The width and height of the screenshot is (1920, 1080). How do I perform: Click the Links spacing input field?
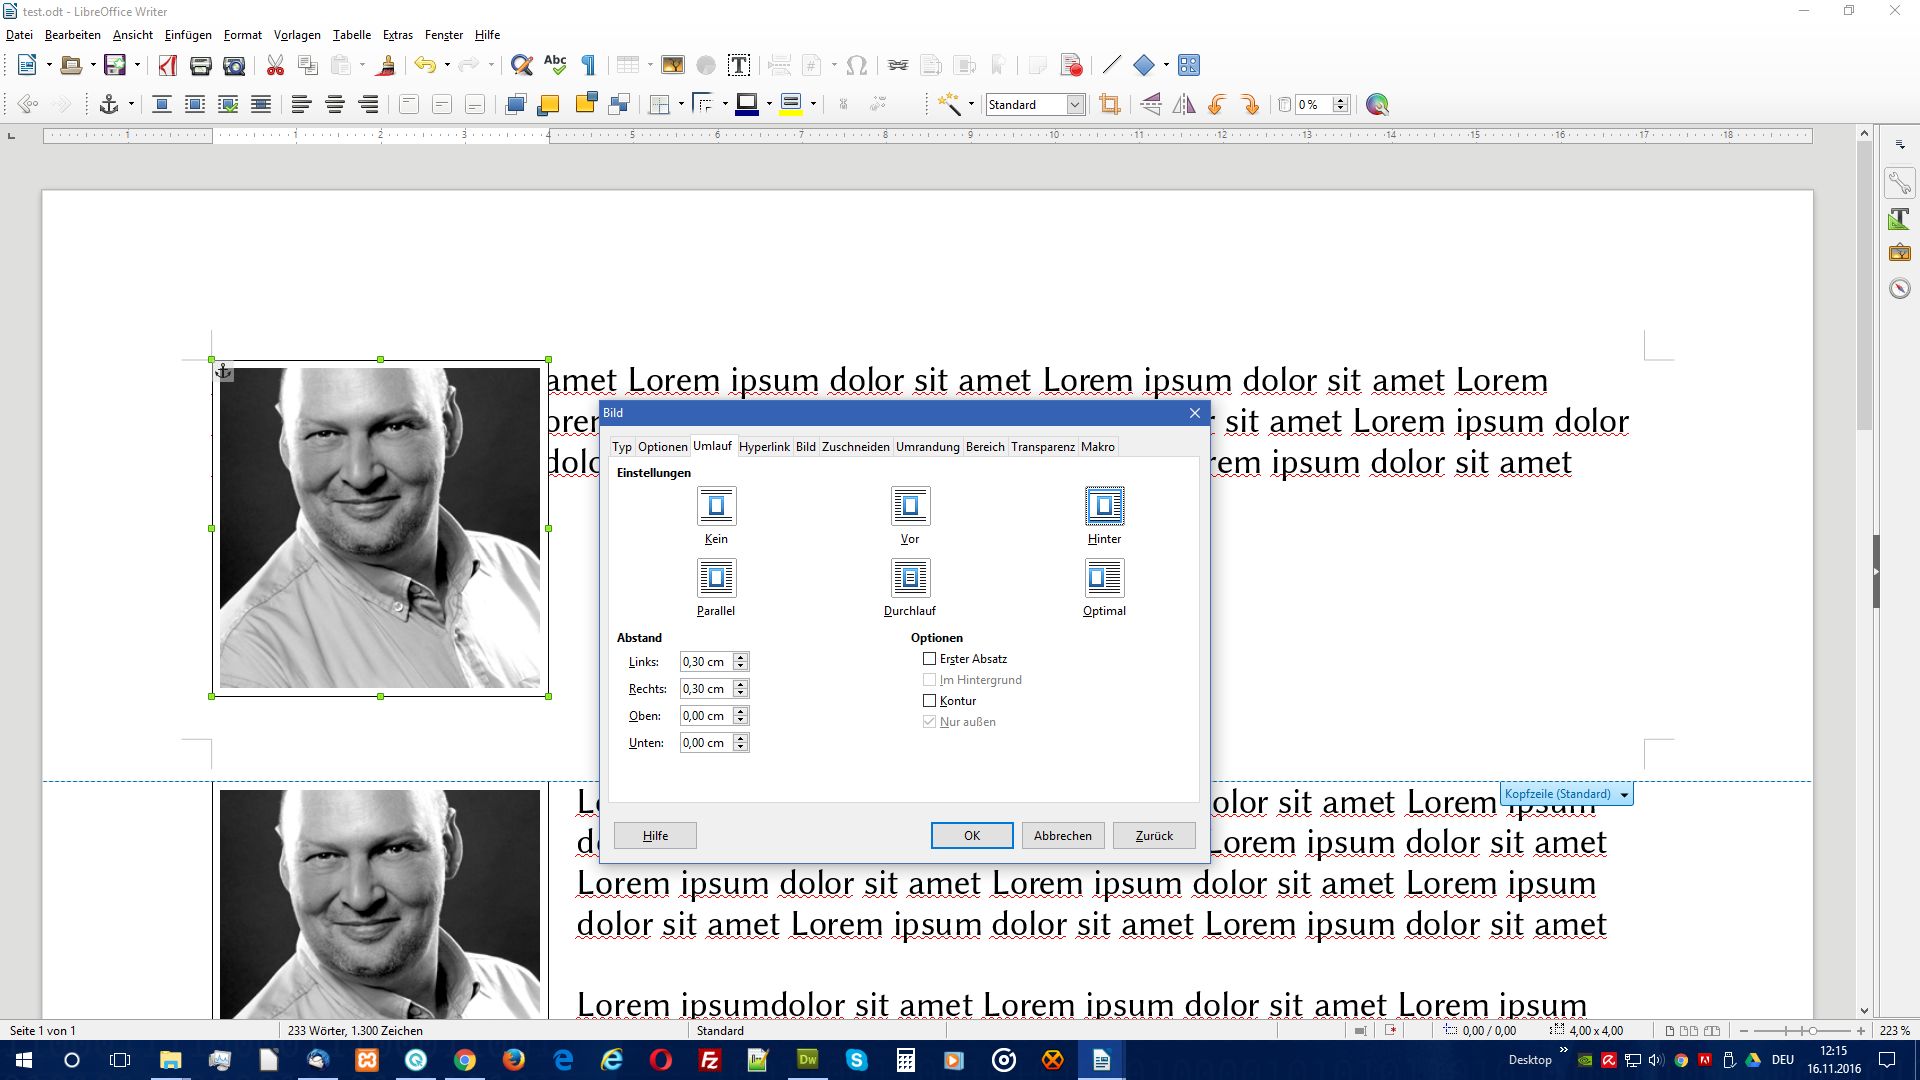point(706,662)
